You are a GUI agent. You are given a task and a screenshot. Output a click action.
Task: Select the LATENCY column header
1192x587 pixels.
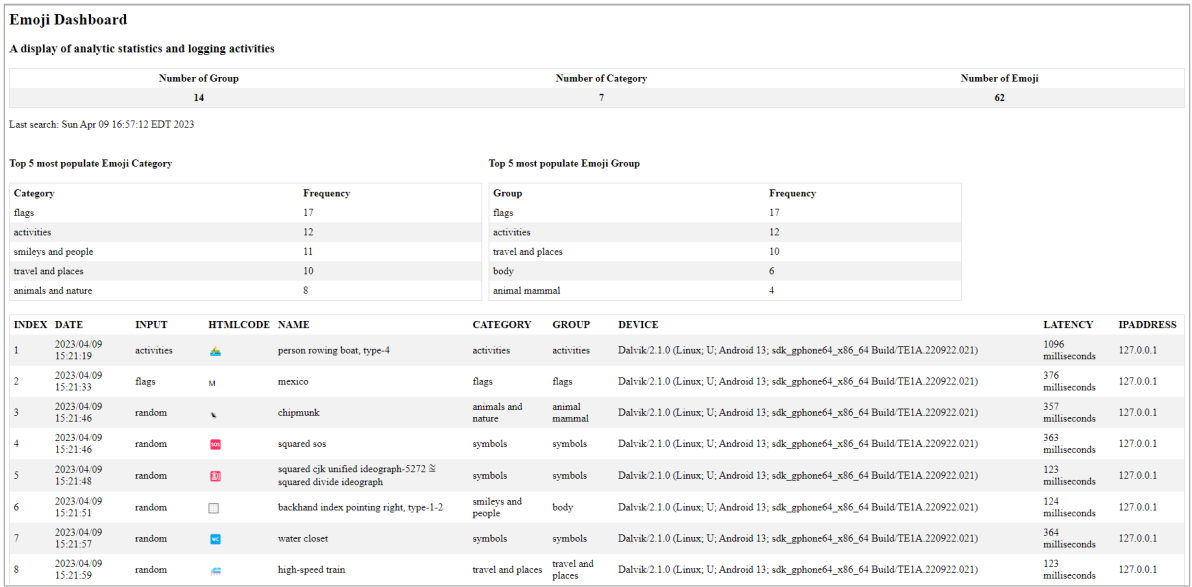click(1068, 324)
